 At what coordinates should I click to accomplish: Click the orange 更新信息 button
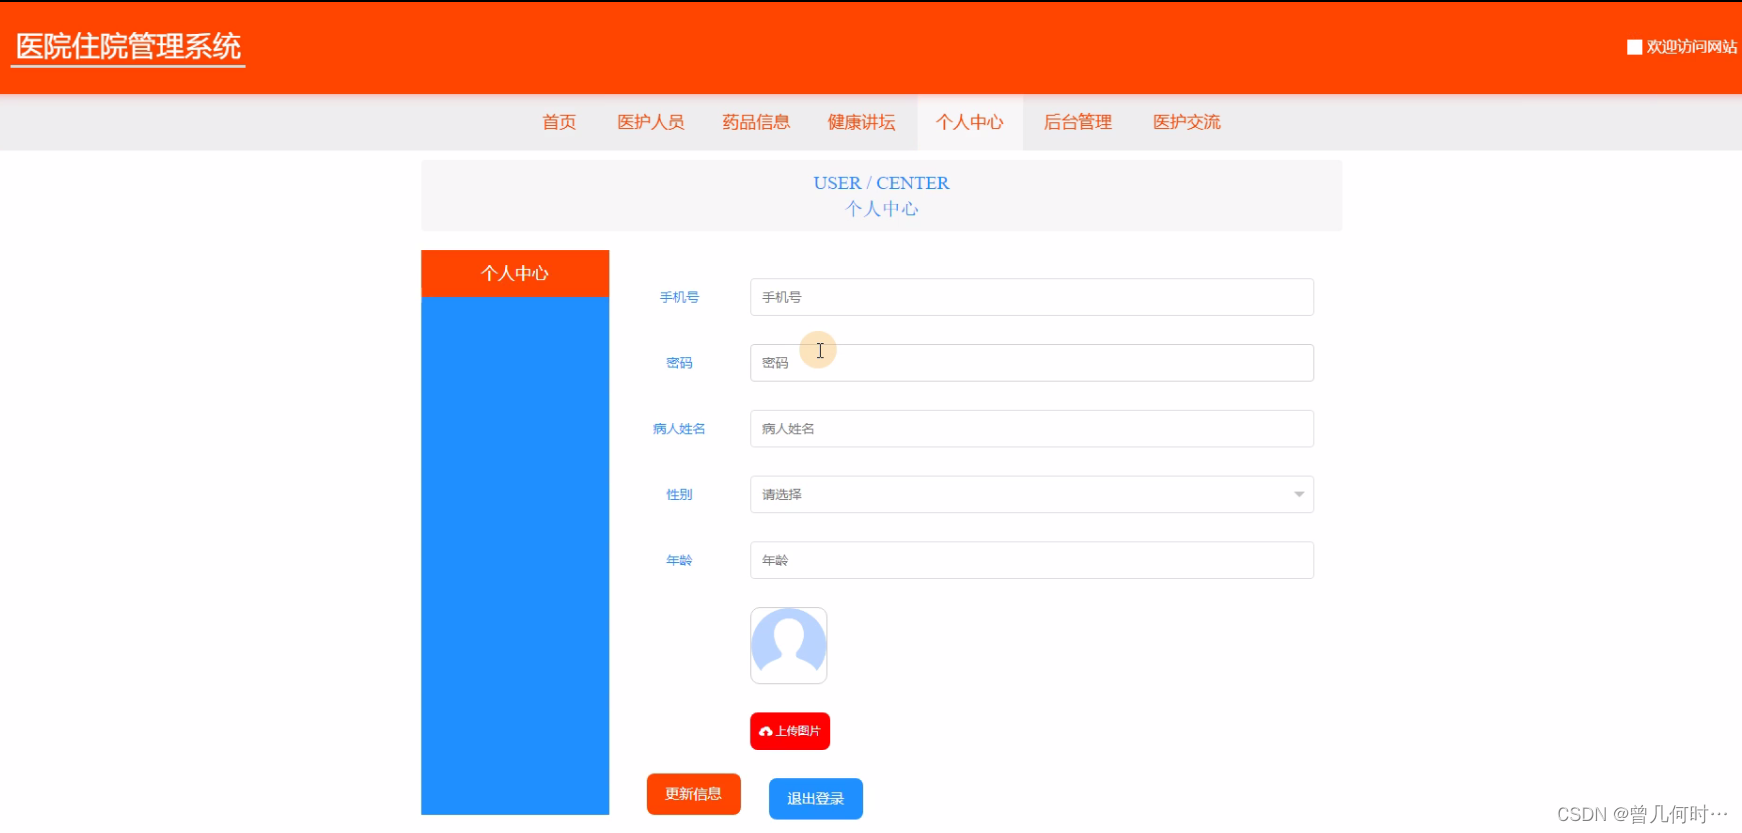tap(694, 794)
